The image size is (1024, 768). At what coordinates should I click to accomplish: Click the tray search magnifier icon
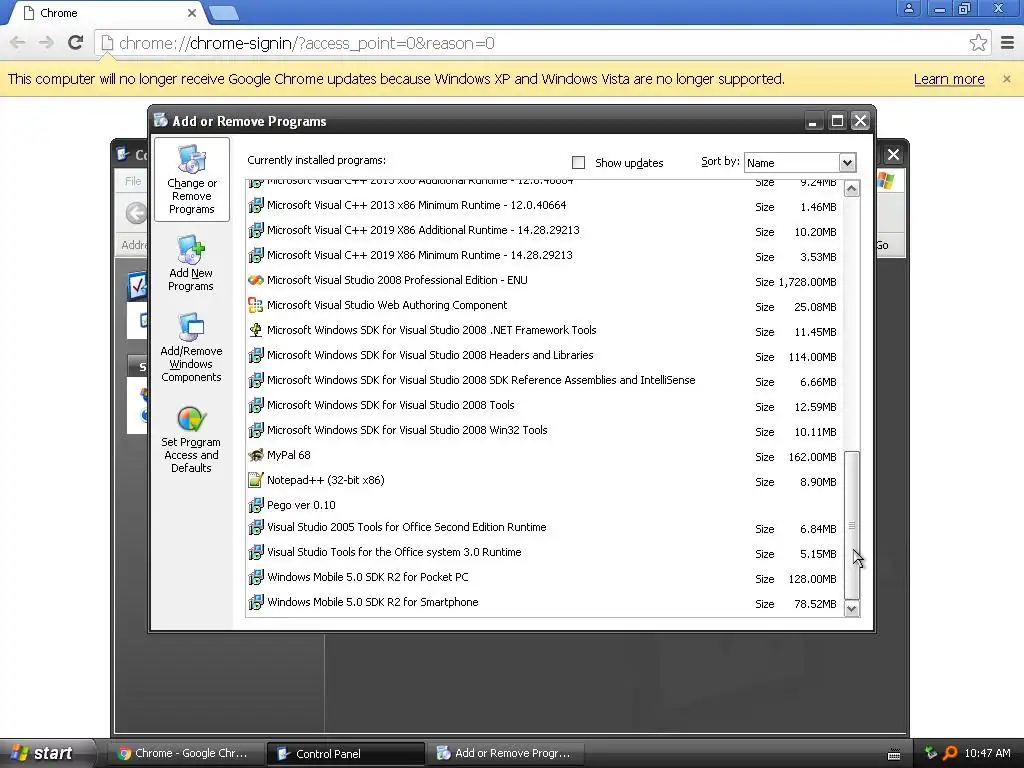click(950, 753)
